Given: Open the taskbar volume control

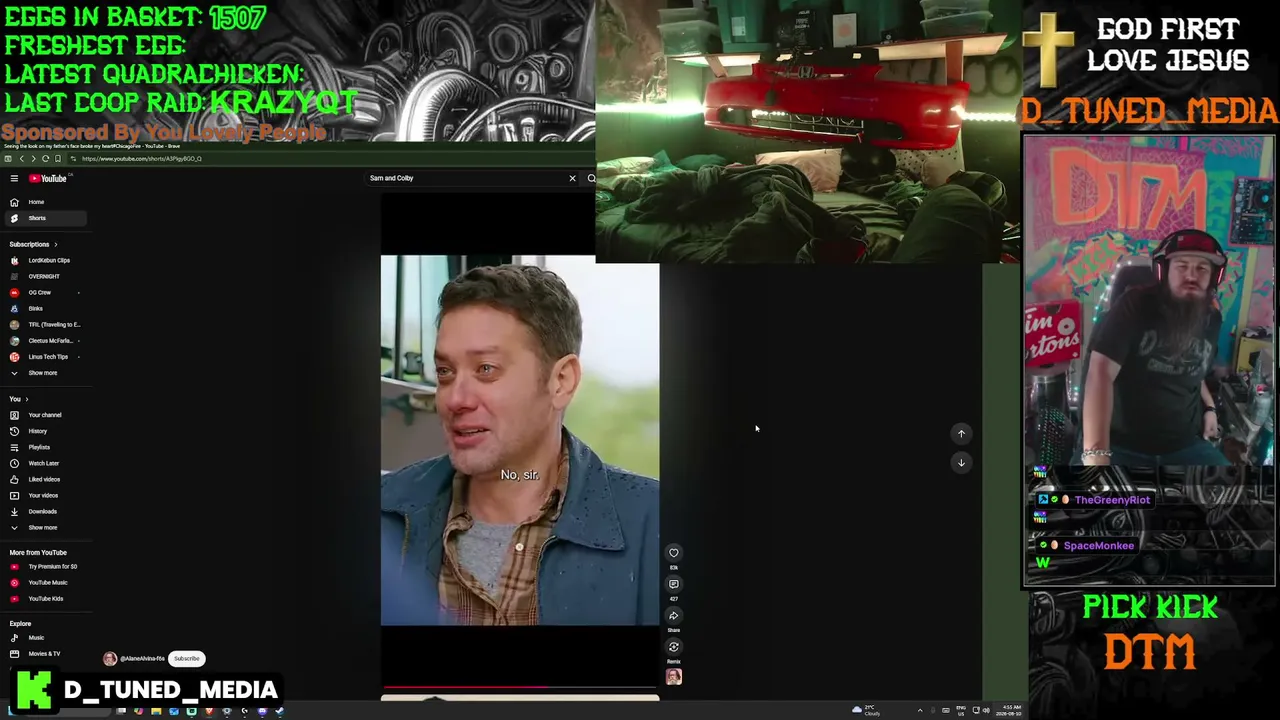Looking at the screenshot, I should 985,710.
